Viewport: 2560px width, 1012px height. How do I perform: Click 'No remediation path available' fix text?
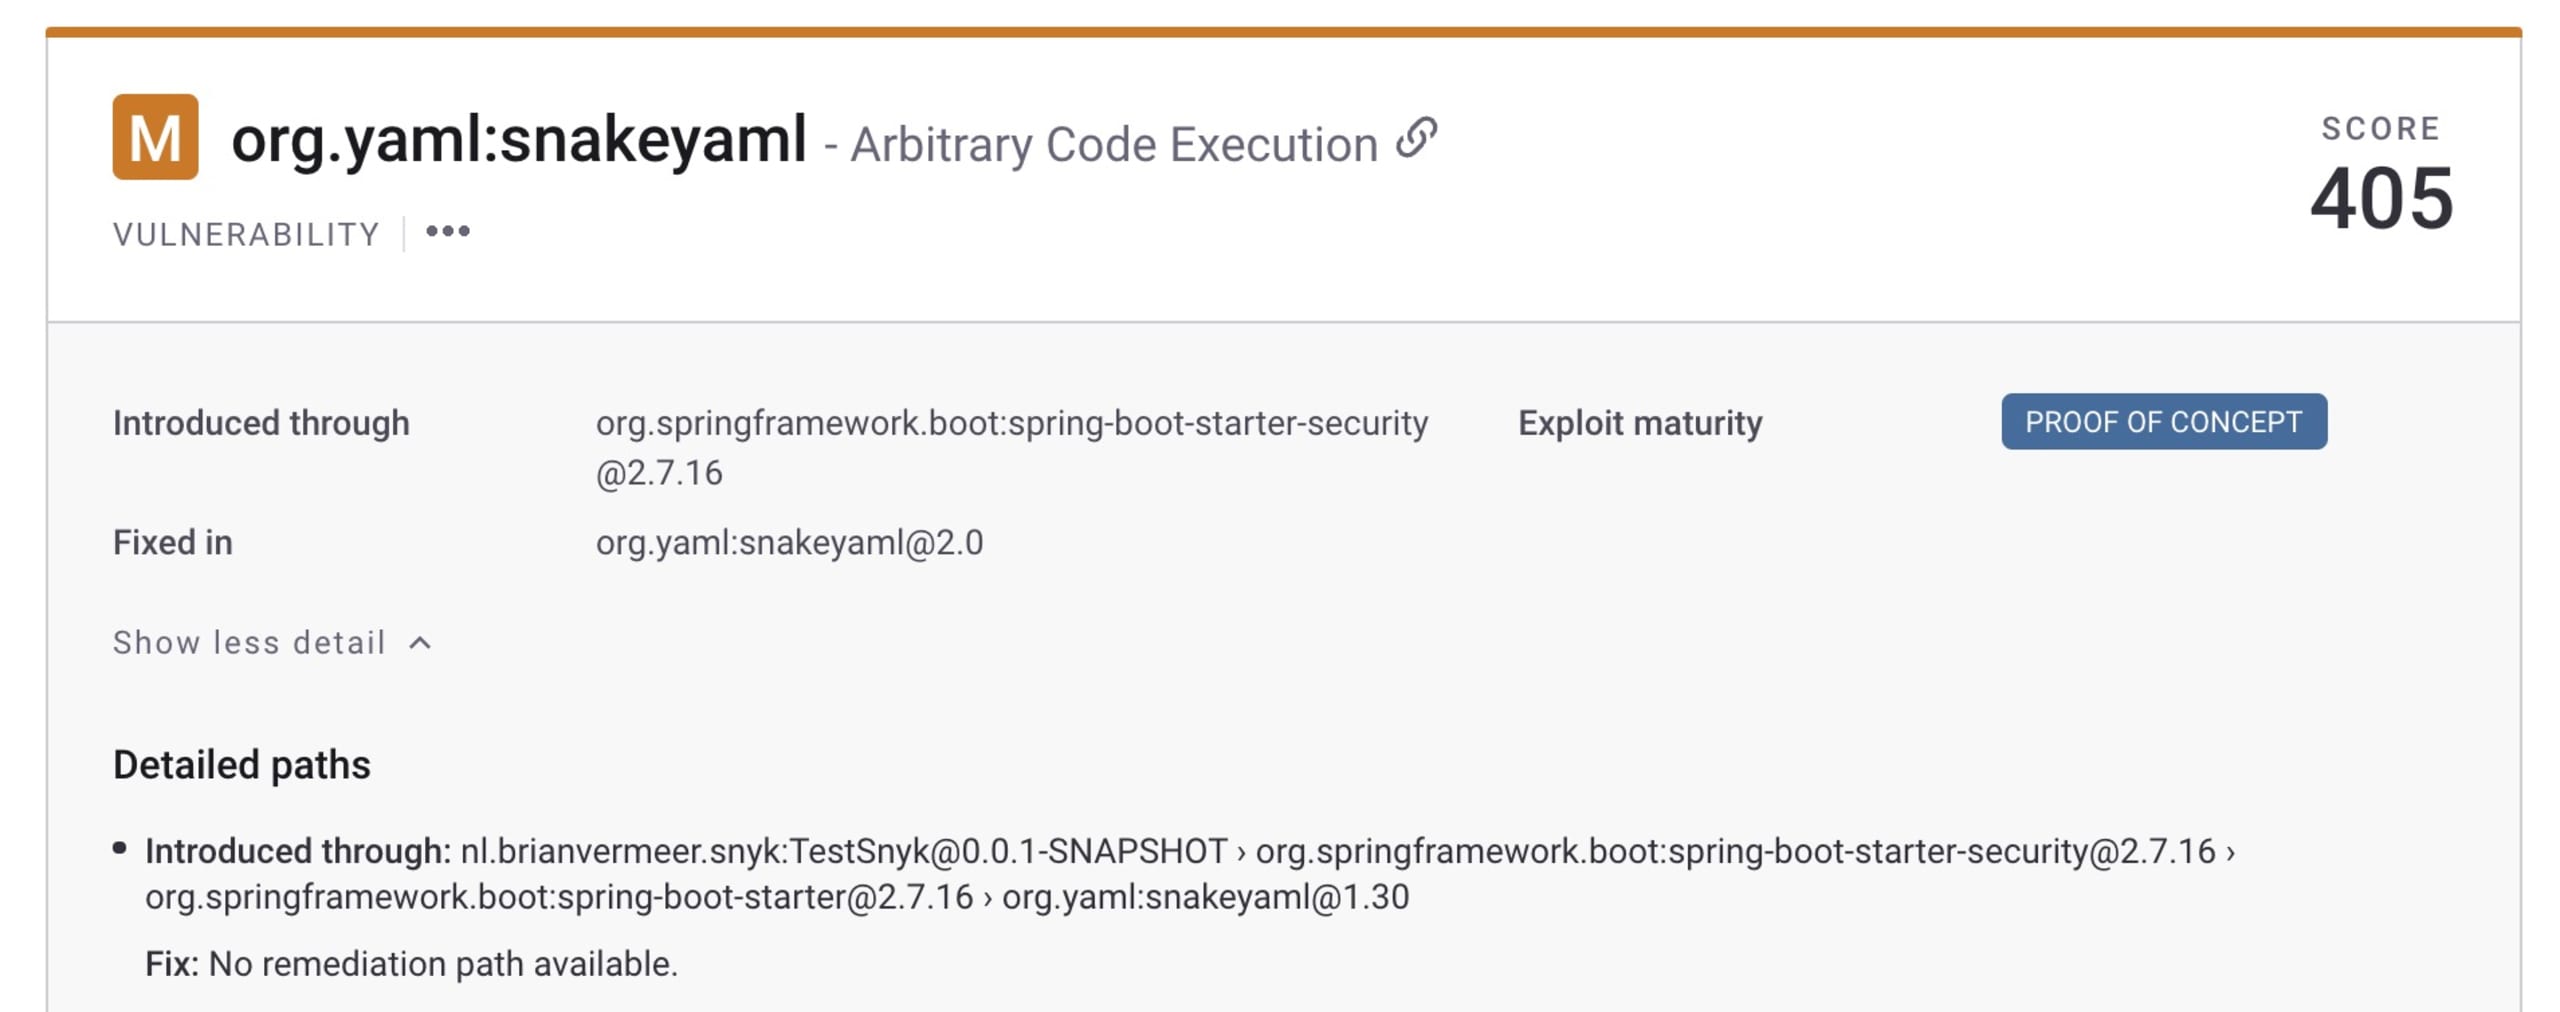[x=443, y=964]
